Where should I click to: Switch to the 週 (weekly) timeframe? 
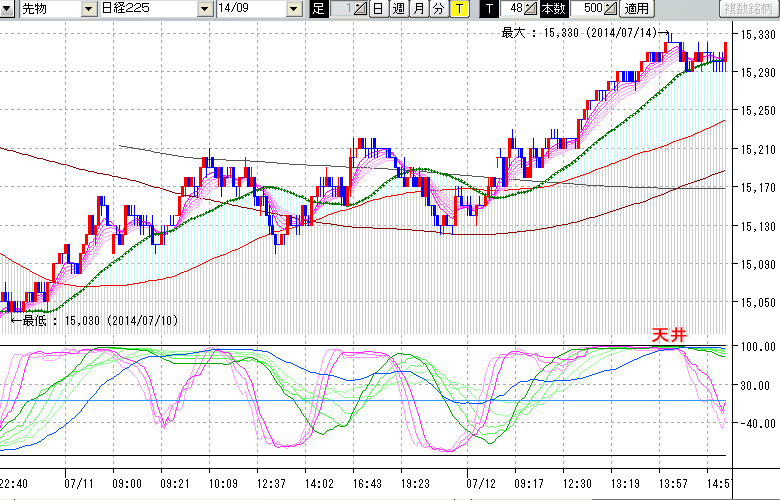coord(398,9)
